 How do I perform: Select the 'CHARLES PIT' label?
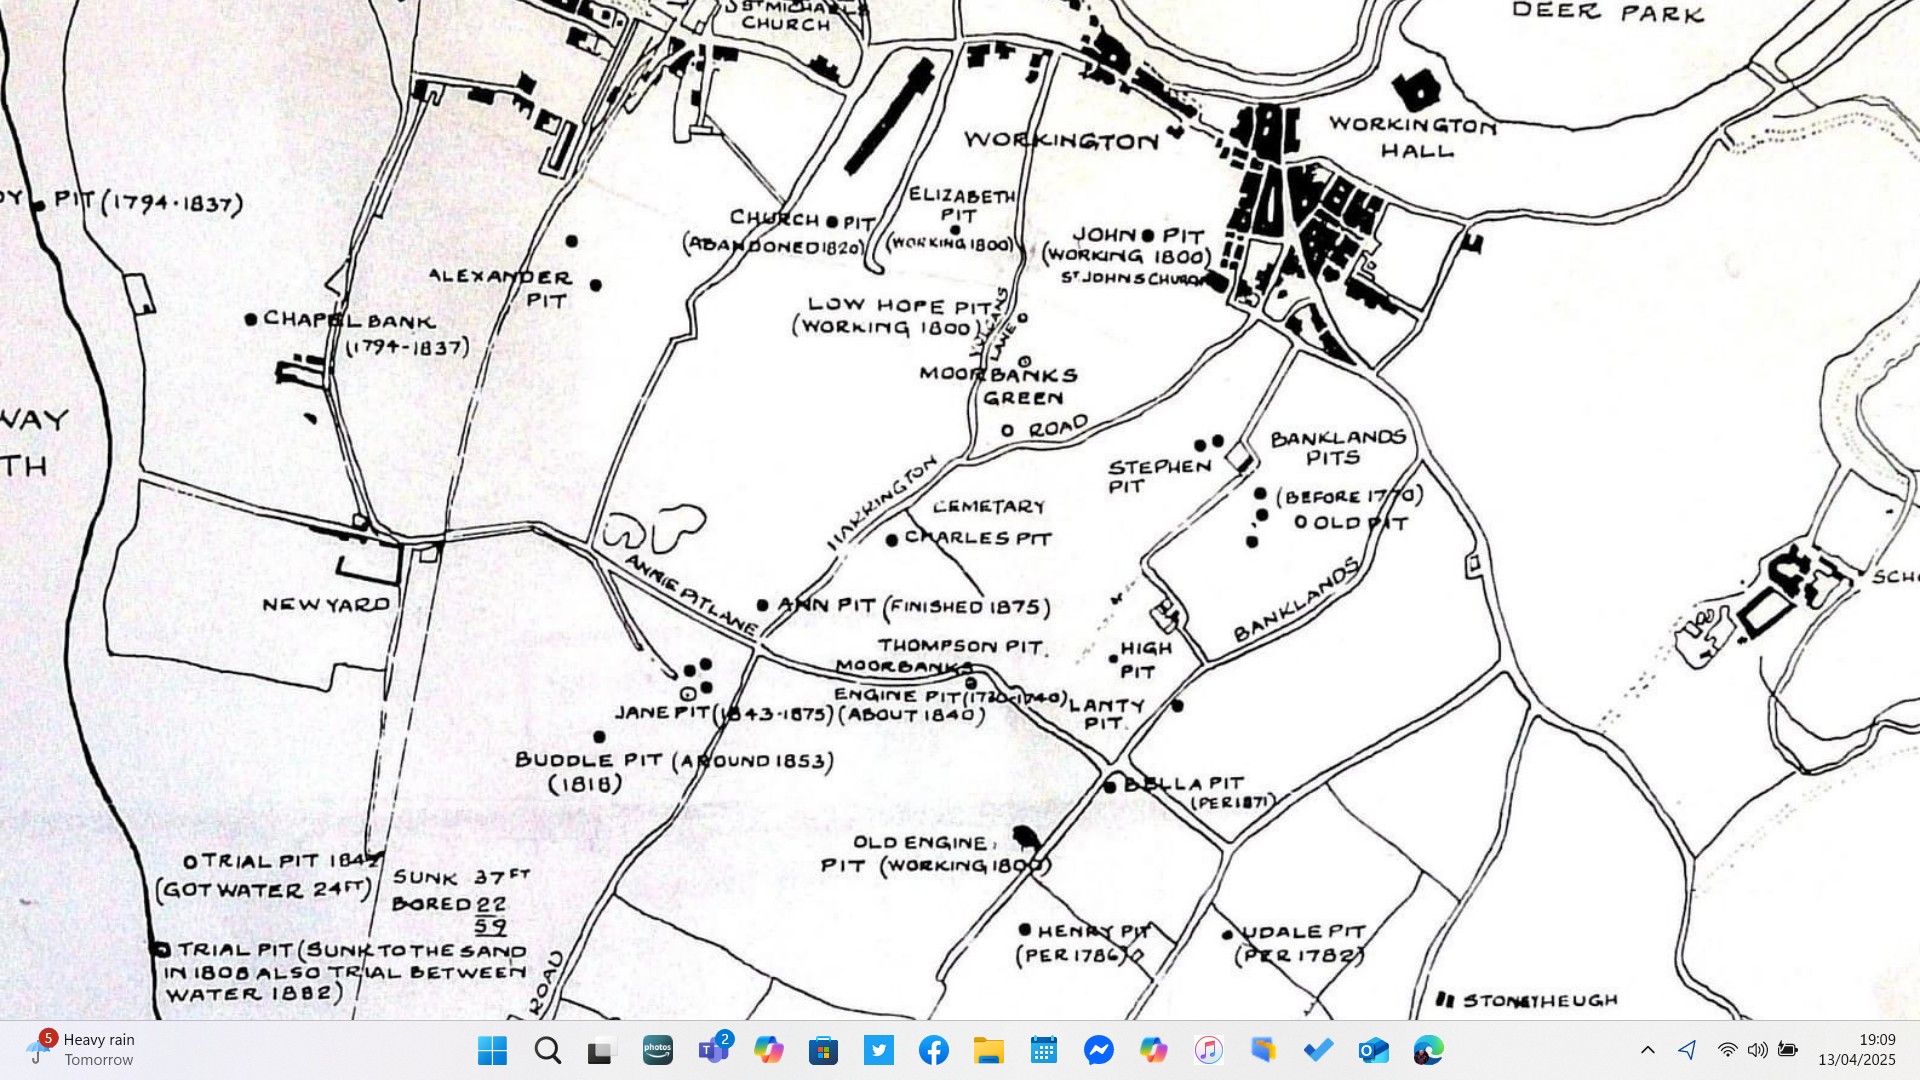point(978,538)
